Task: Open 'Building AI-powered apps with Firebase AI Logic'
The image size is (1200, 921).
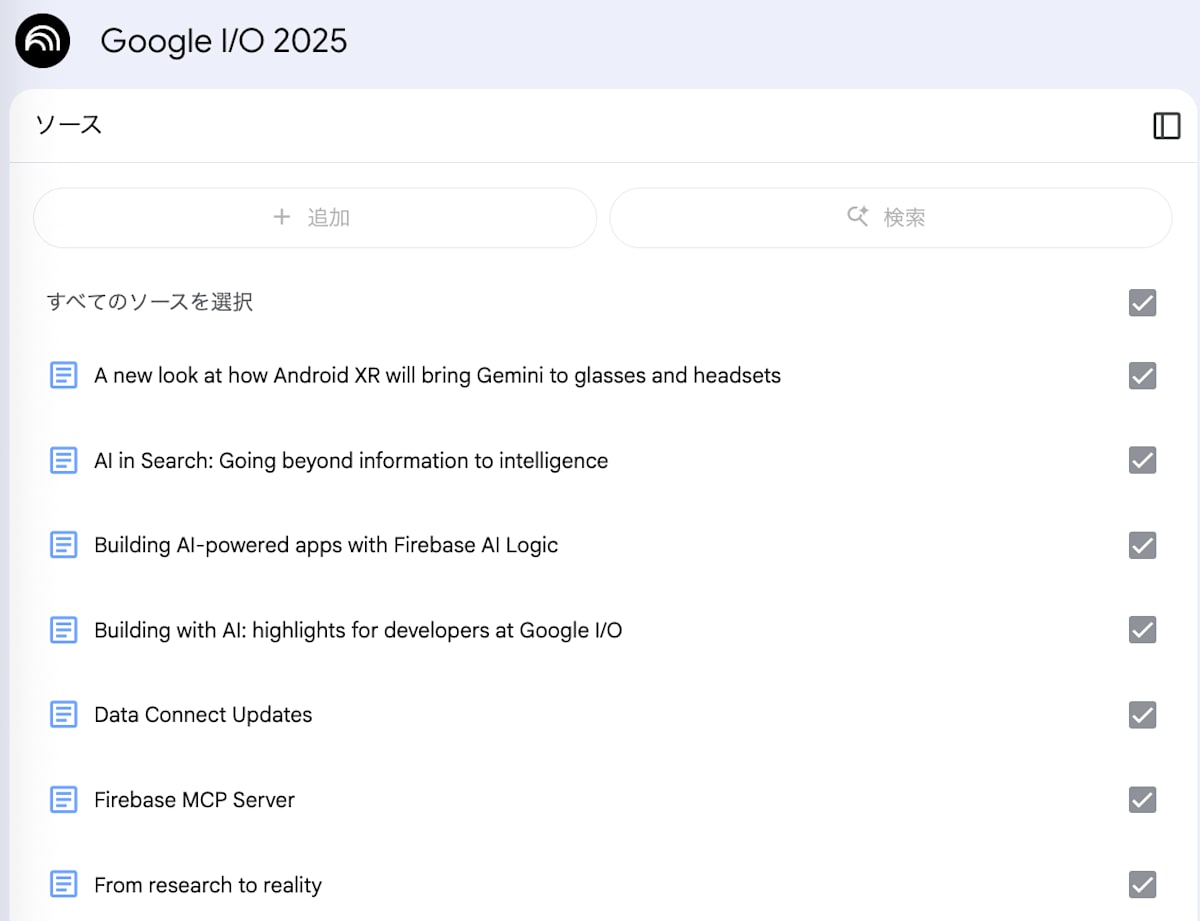Action: coord(326,545)
